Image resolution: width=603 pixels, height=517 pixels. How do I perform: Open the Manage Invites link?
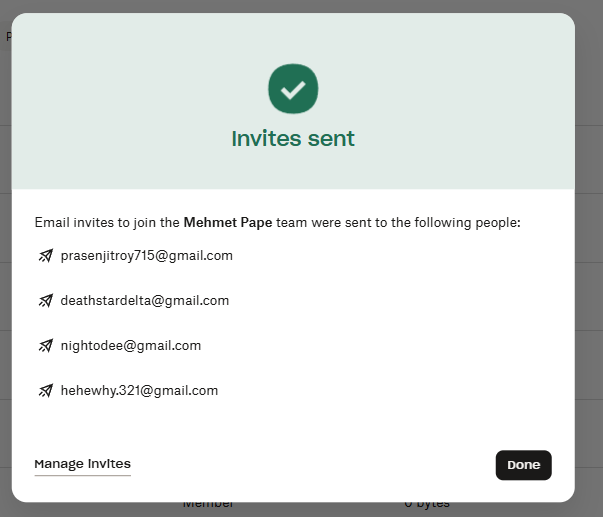(82, 464)
